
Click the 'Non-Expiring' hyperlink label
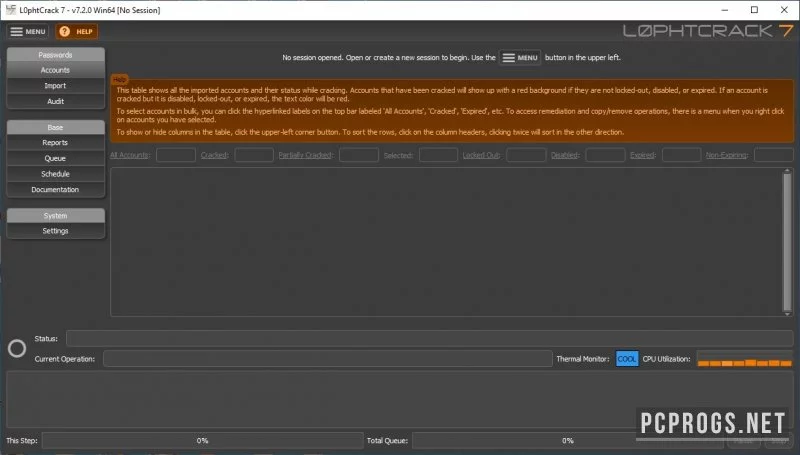727,155
